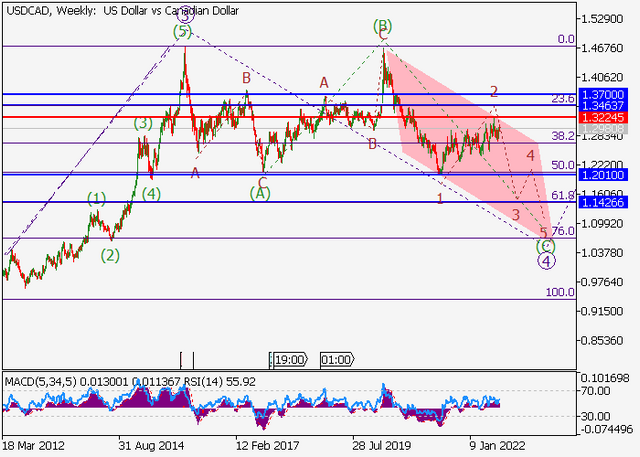Click the 1.52900 price scale value
640x457 pixels.
click(603, 19)
